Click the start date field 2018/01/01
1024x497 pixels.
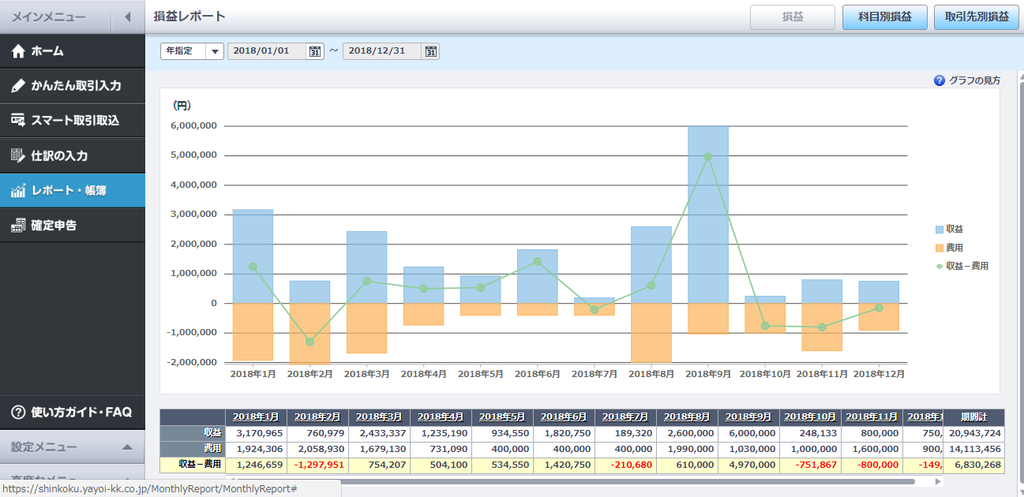(x=266, y=51)
